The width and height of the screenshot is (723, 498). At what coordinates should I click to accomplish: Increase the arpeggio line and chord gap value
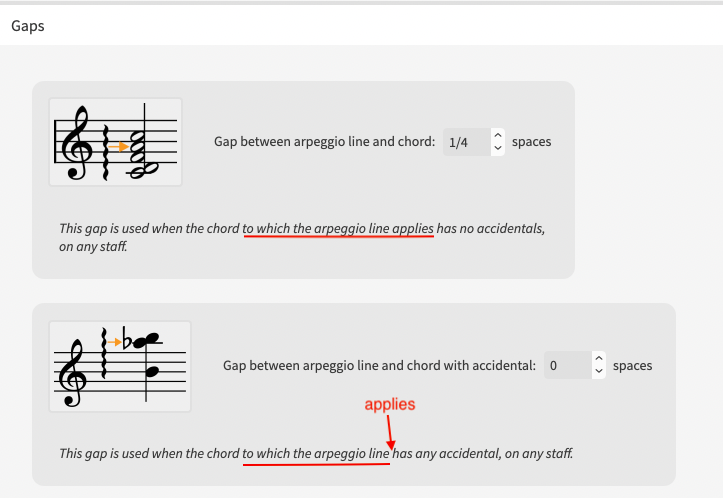pos(498,136)
